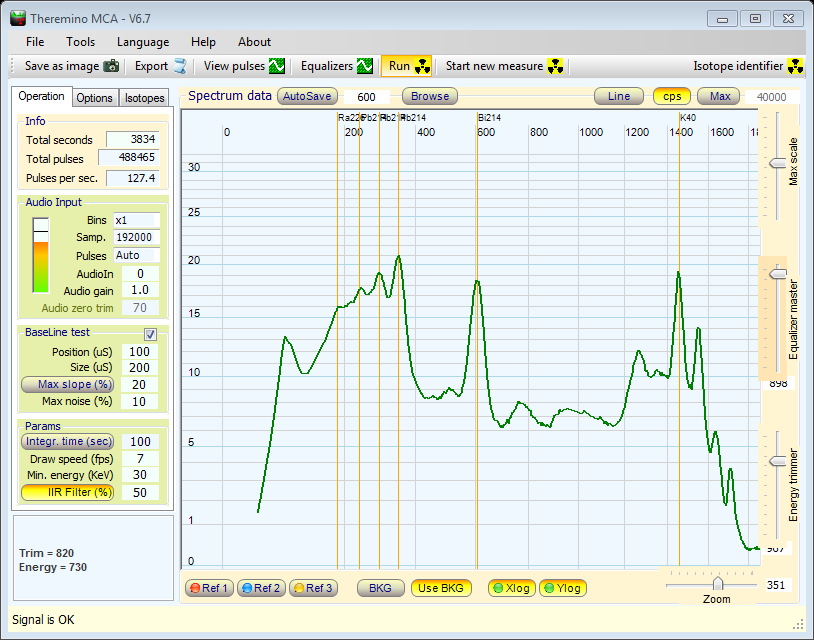Screen dimensions: 814x640
Task: Click the Browse button
Action: tap(430, 97)
